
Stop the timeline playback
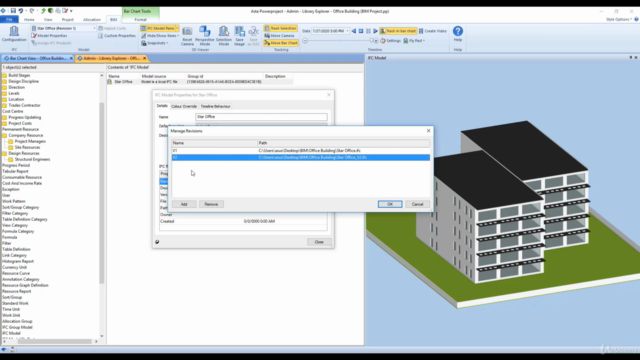[x=361, y=31]
